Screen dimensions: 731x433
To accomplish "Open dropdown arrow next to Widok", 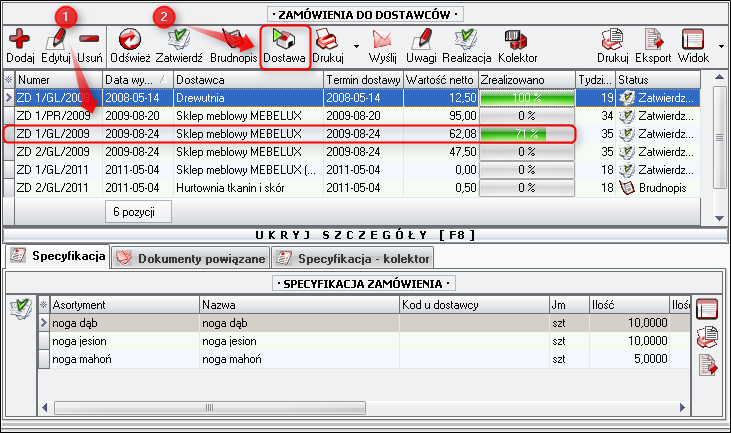I will [x=722, y=46].
